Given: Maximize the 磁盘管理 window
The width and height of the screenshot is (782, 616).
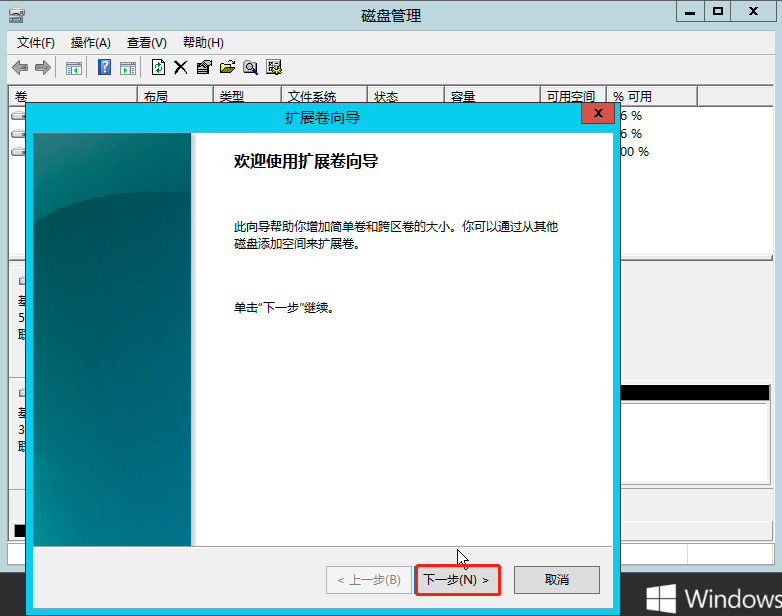Looking at the screenshot, I should click(718, 12).
